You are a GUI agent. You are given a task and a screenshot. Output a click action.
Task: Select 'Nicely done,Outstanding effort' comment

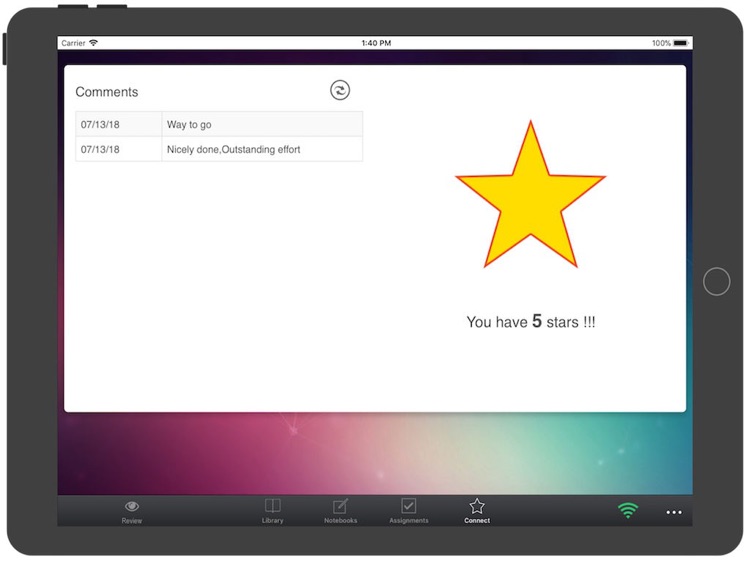[262, 149]
